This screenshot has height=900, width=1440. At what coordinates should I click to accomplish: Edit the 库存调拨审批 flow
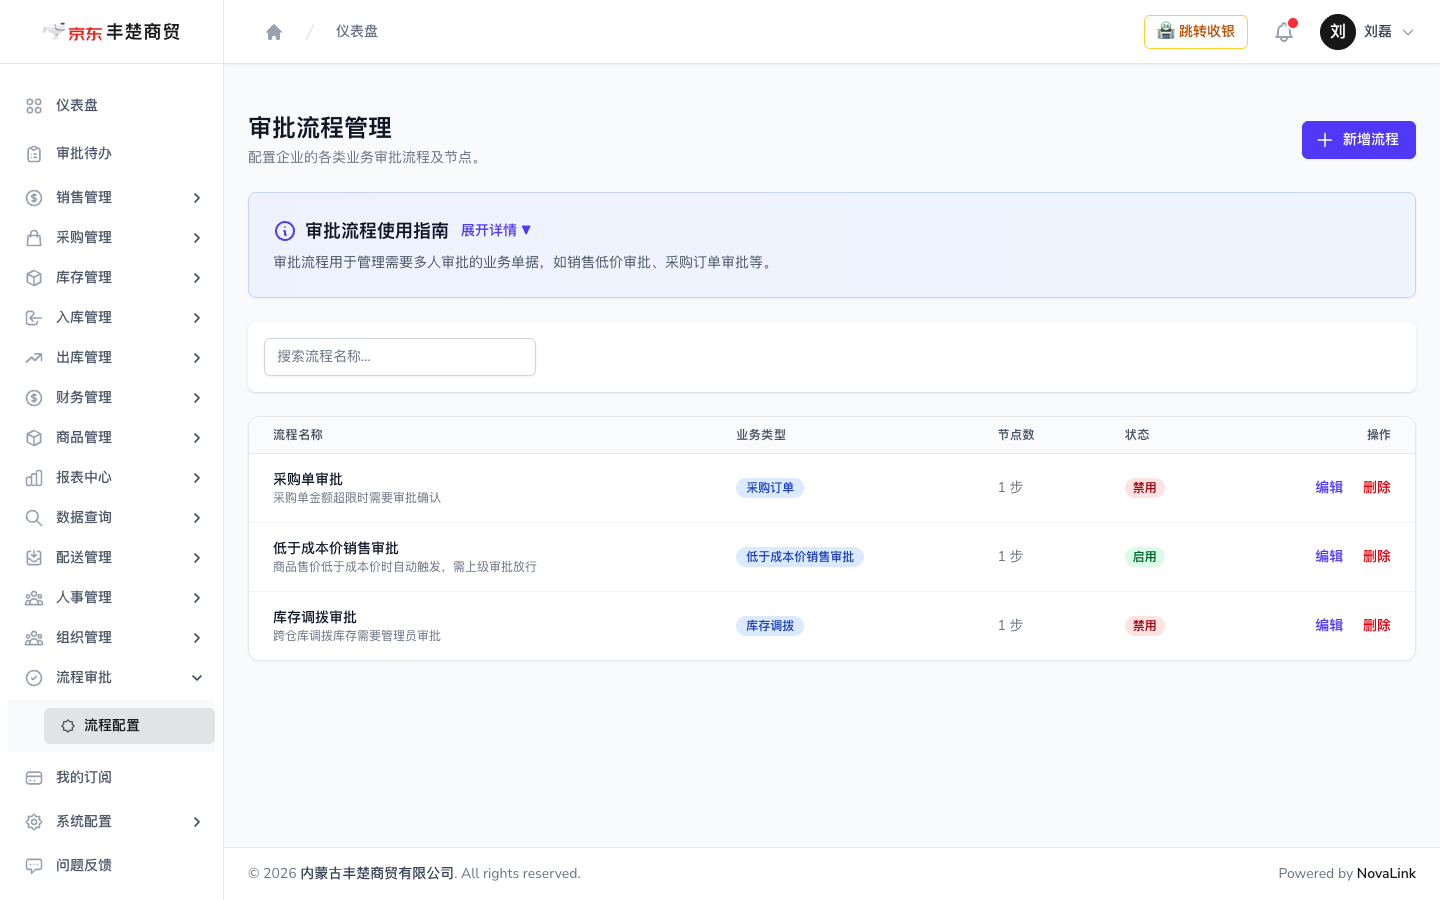[x=1329, y=625]
